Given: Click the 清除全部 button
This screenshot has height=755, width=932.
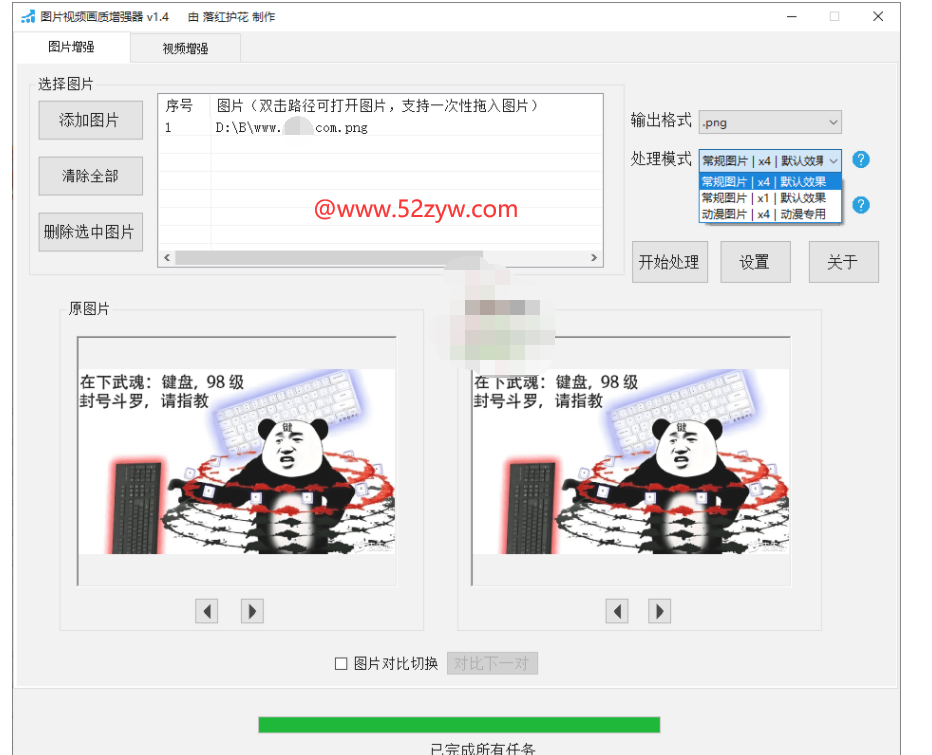Looking at the screenshot, I should tap(90, 176).
